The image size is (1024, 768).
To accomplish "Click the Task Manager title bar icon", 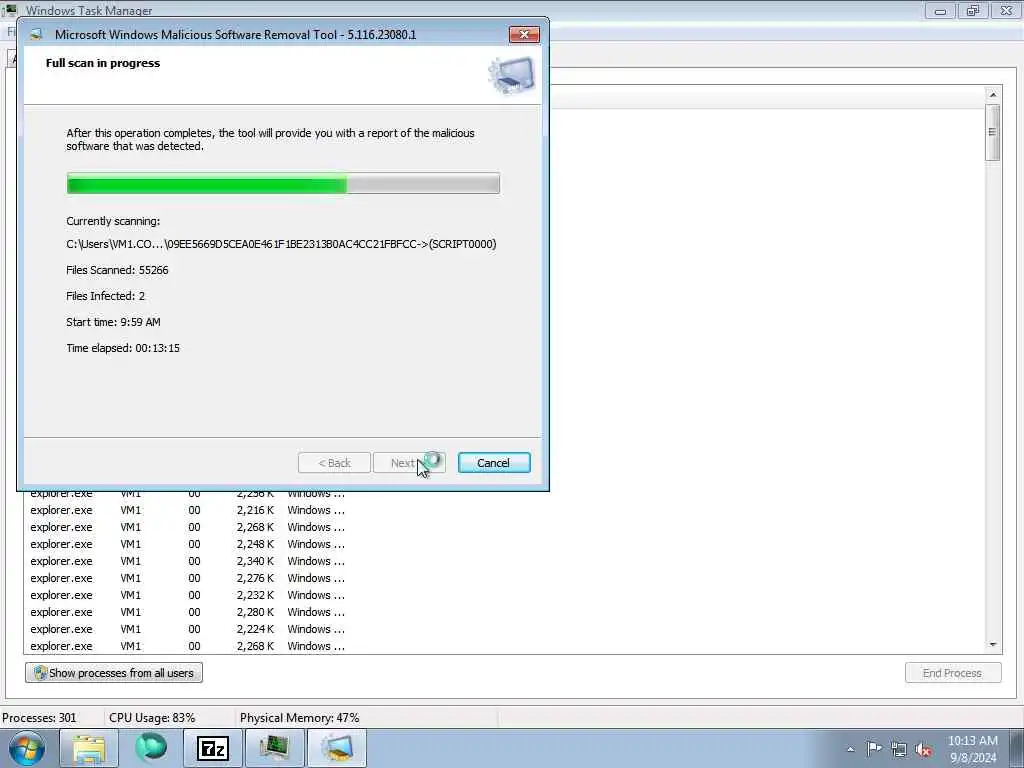I will (x=10, y=9).
